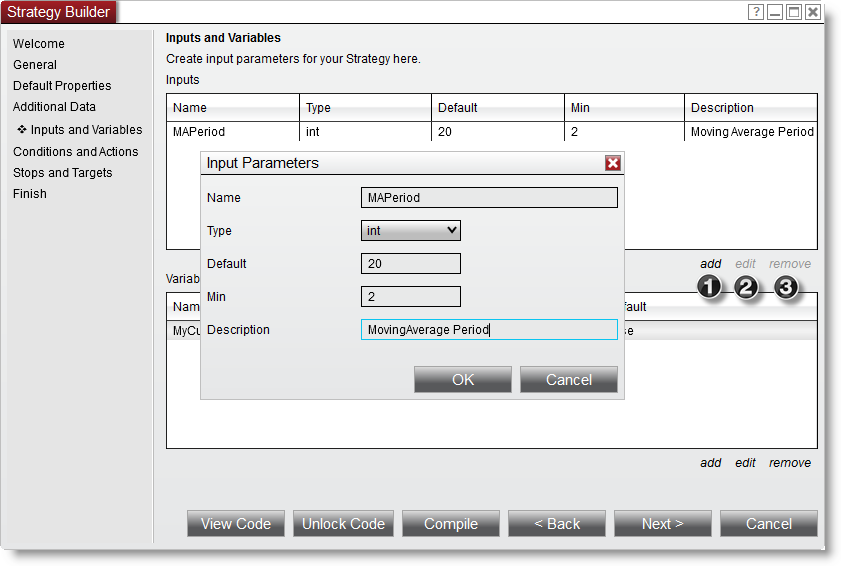Open the Type dropdown showing int
Image resolution: width=841 pixels, height=566 pixels.
[x=410, y=231]
